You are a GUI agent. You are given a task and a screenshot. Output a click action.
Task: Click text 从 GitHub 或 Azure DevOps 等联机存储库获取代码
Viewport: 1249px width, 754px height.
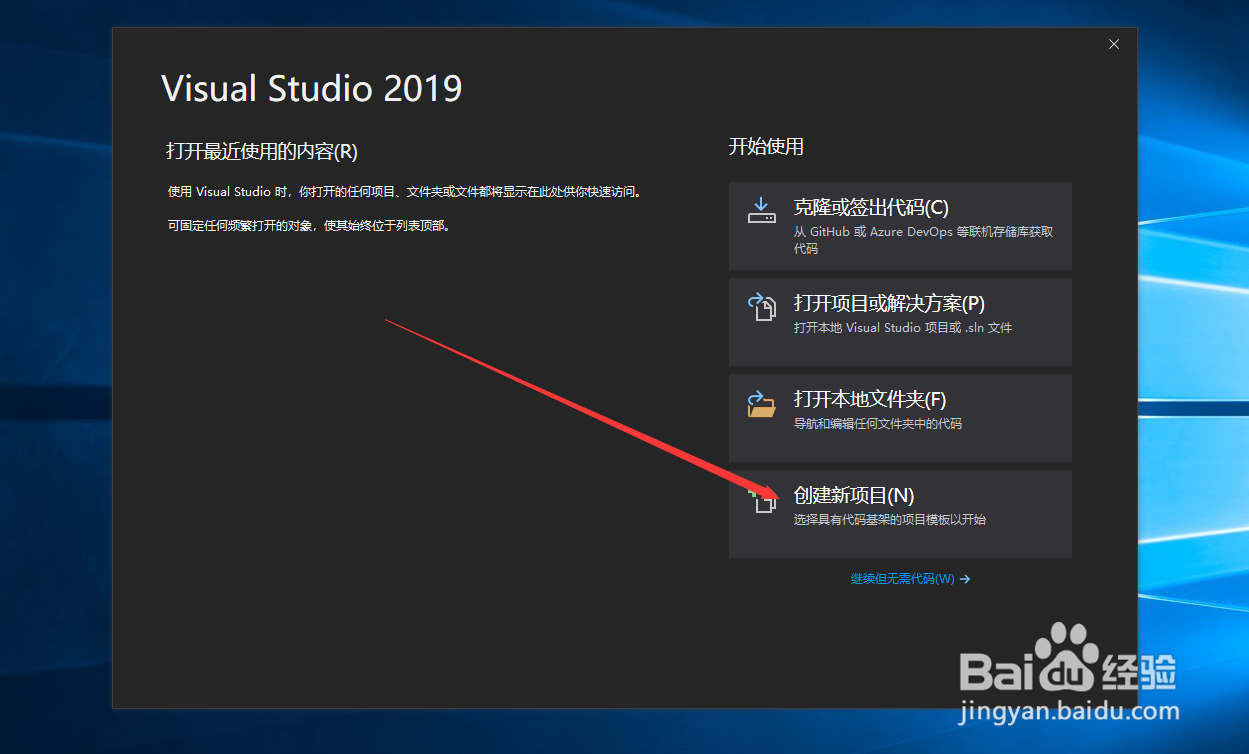(x=923, y=239)
